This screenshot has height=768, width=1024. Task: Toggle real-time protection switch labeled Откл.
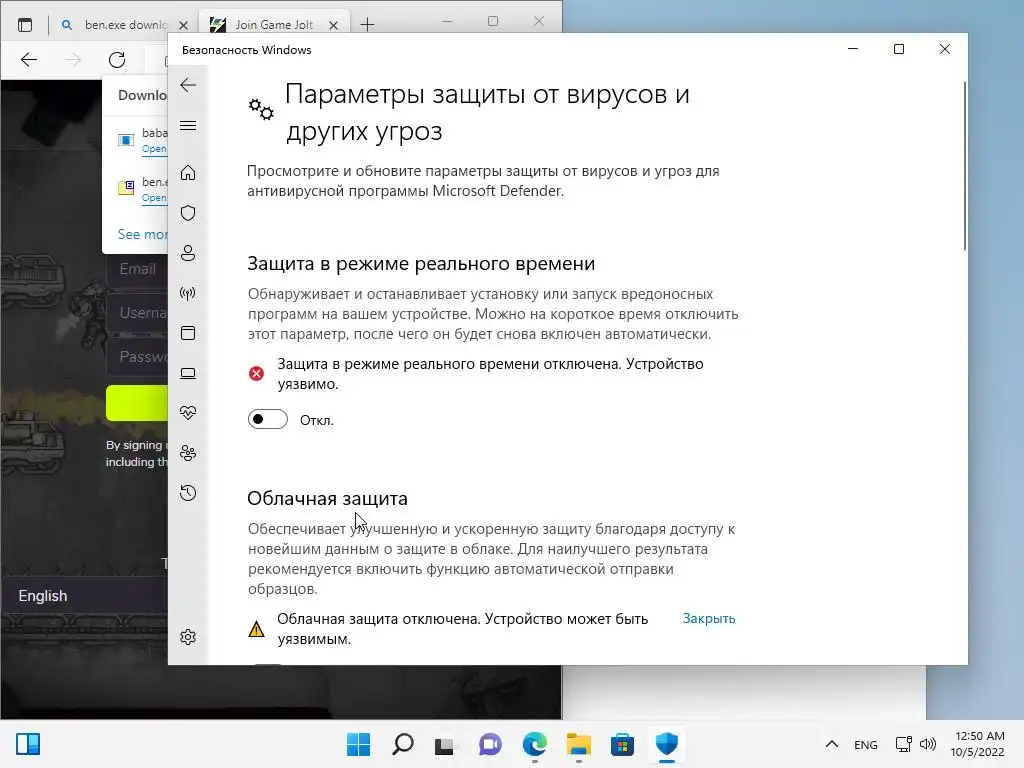pyautogui.click(x=268, y=419)
